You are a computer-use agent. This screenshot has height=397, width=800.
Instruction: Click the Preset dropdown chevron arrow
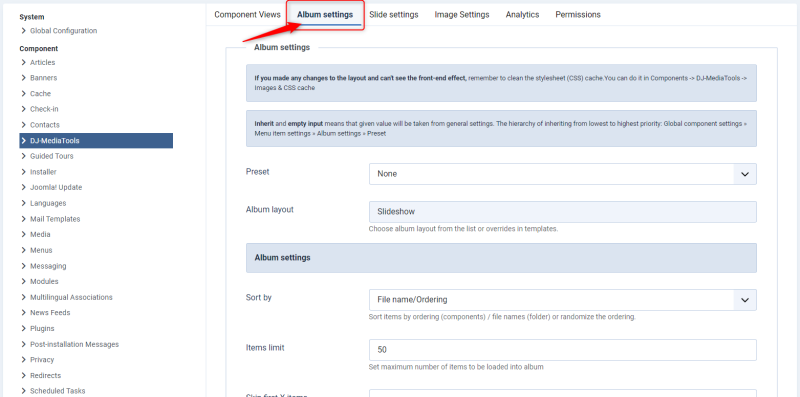pos(745,174)
